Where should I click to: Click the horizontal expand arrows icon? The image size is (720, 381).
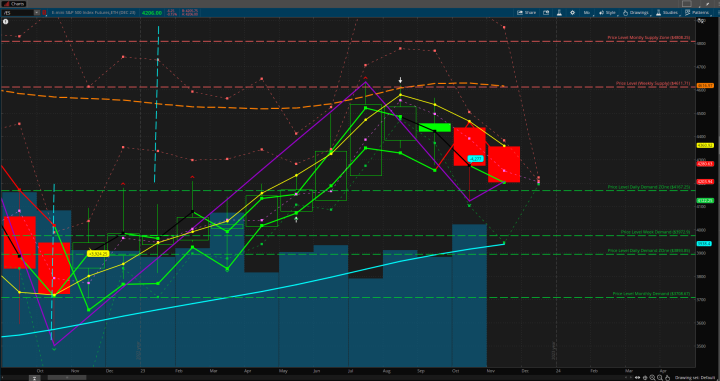[x=637, y=377]
